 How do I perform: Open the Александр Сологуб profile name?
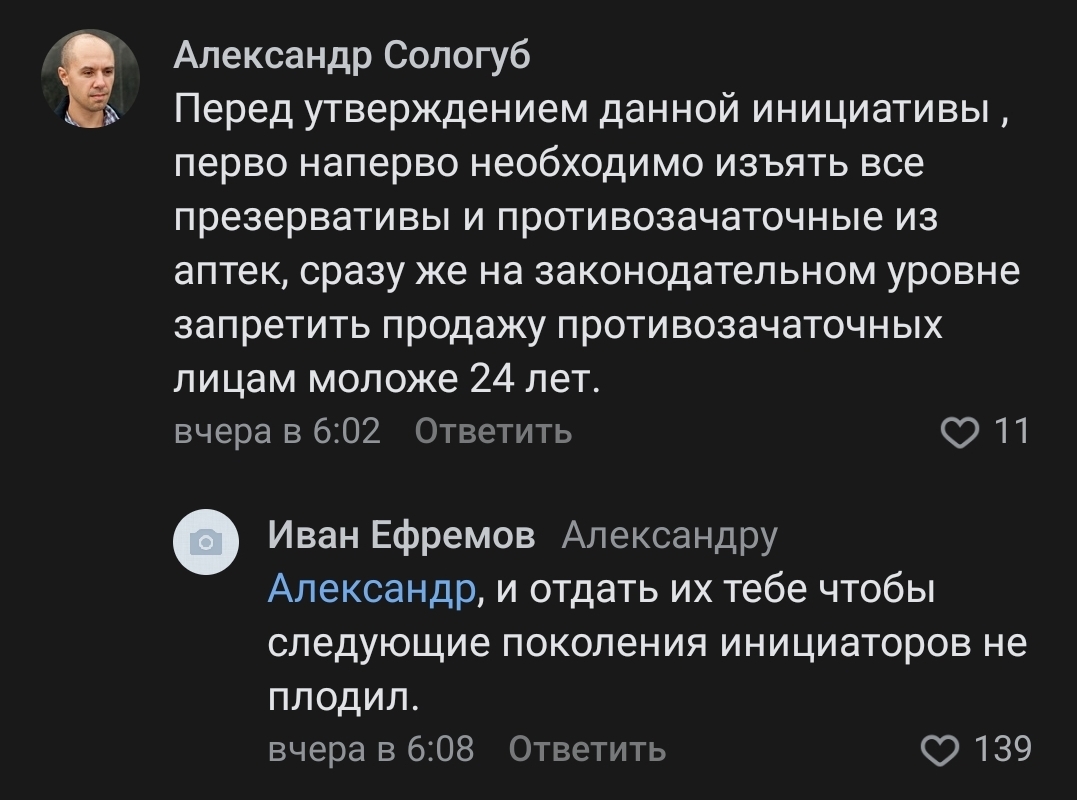click(352, 56)
